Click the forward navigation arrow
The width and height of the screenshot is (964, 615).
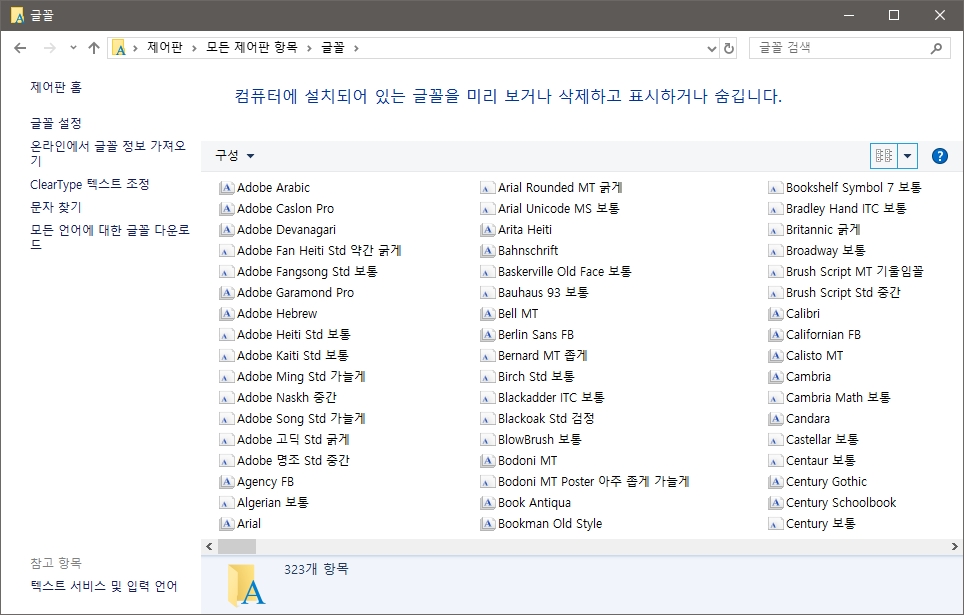coord(49,48)
